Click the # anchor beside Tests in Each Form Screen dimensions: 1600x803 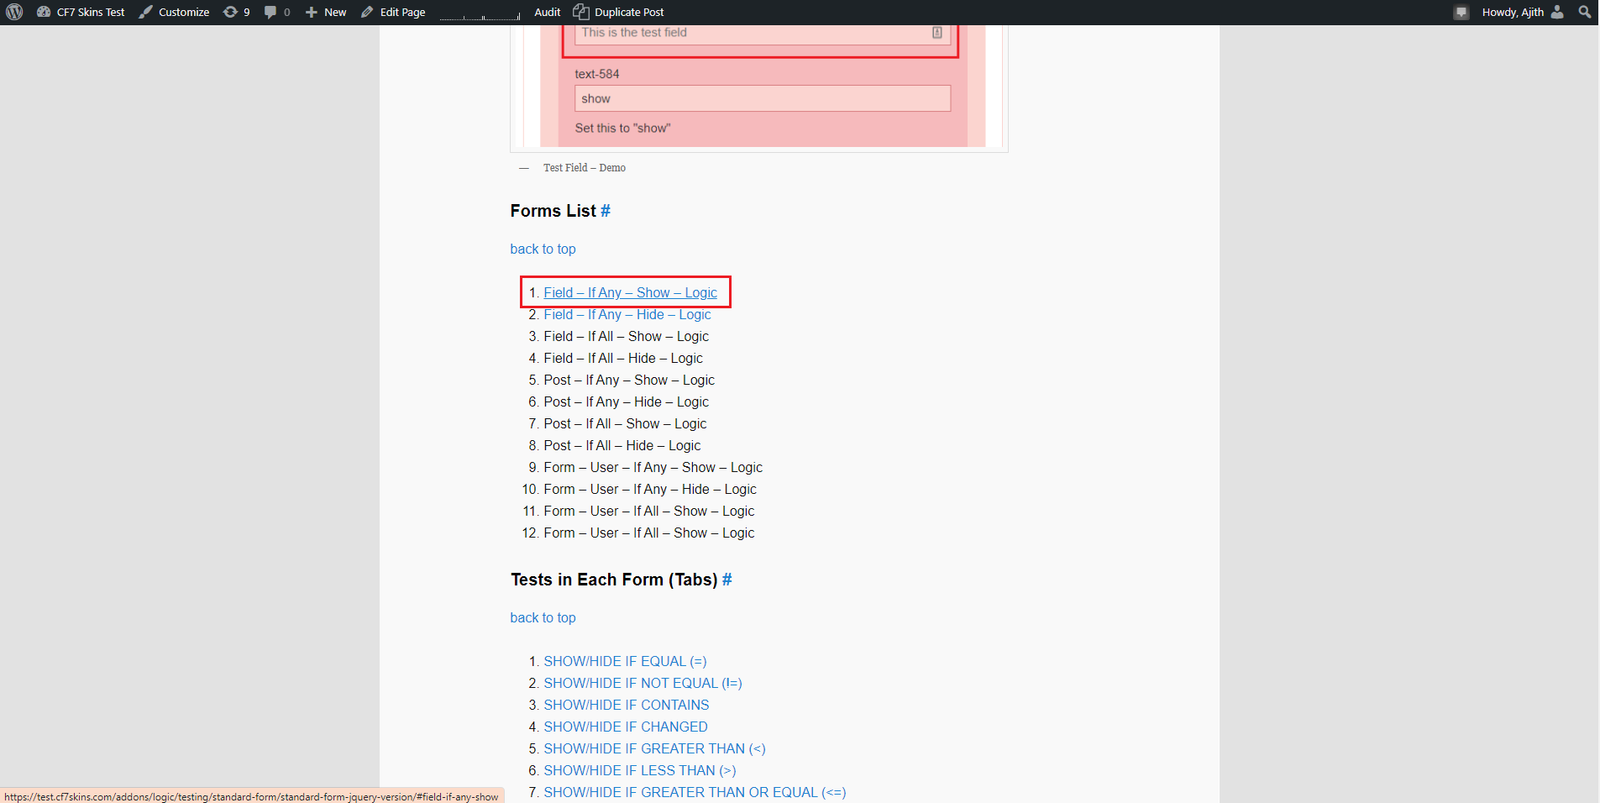[x=727, y=580]
